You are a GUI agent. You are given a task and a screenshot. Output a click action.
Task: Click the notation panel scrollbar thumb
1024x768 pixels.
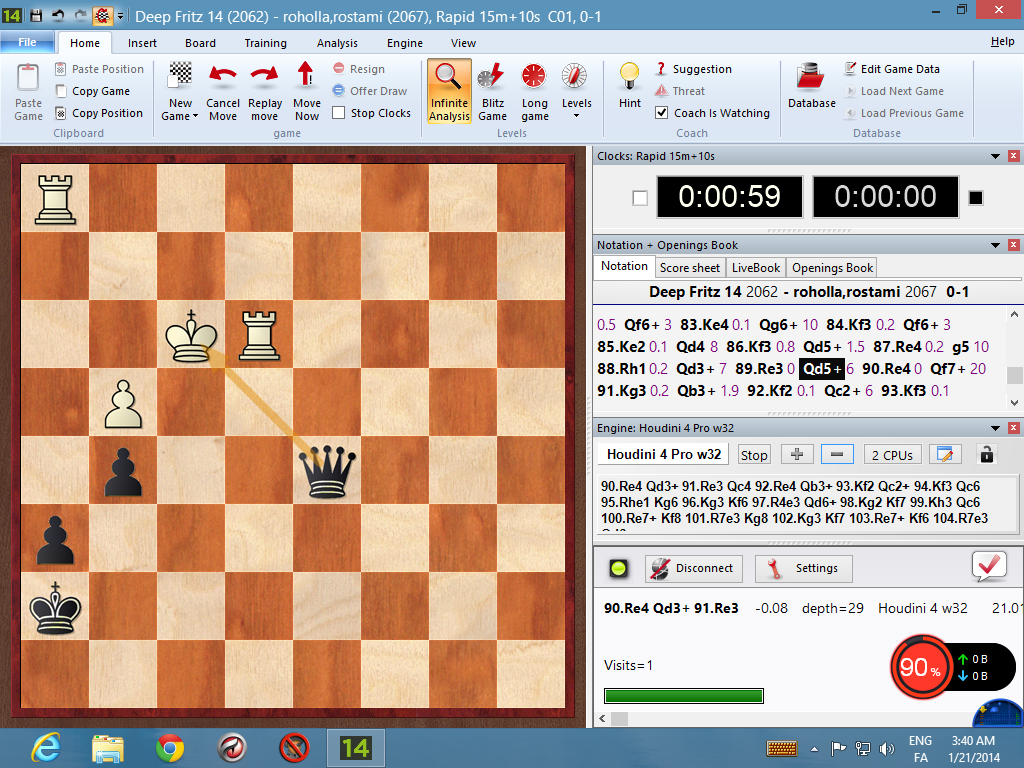1014,375
